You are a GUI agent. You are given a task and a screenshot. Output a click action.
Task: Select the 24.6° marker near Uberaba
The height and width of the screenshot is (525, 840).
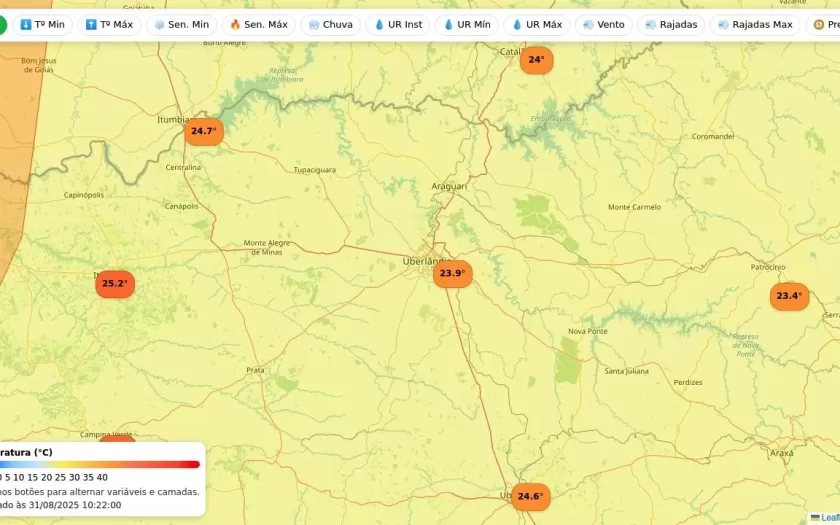coord(530,496)
